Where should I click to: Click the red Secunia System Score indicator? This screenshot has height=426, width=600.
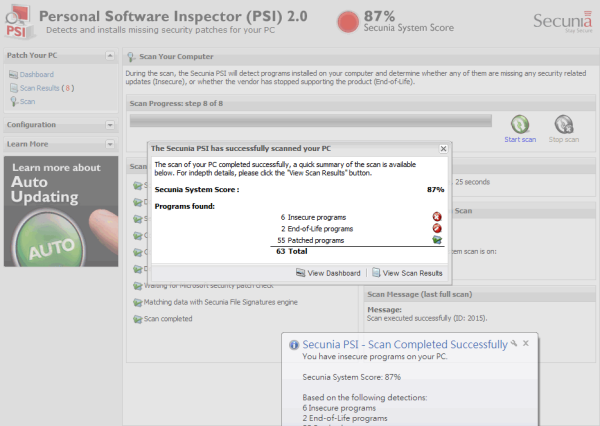click(x=347, y=21)
